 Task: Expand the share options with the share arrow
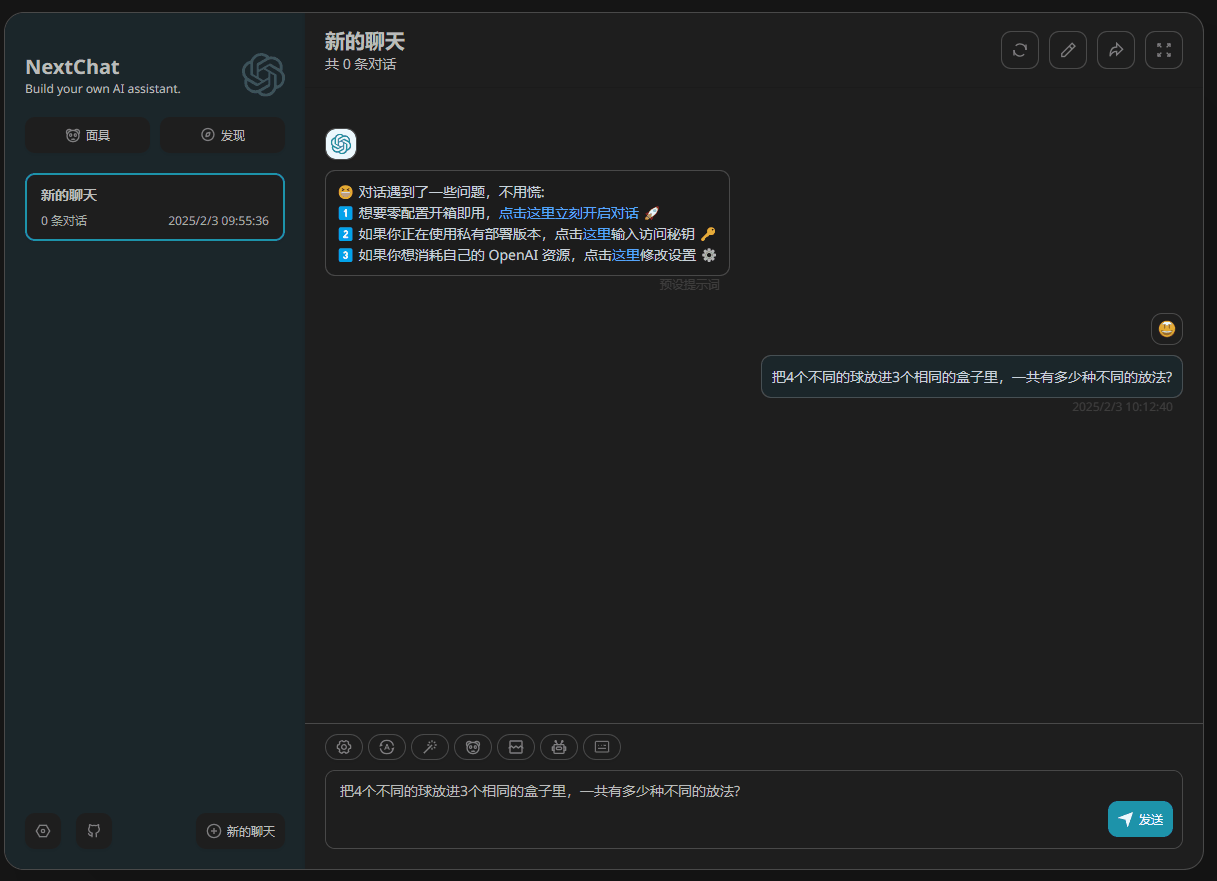pyautogui.click(x=1115, y=49)
